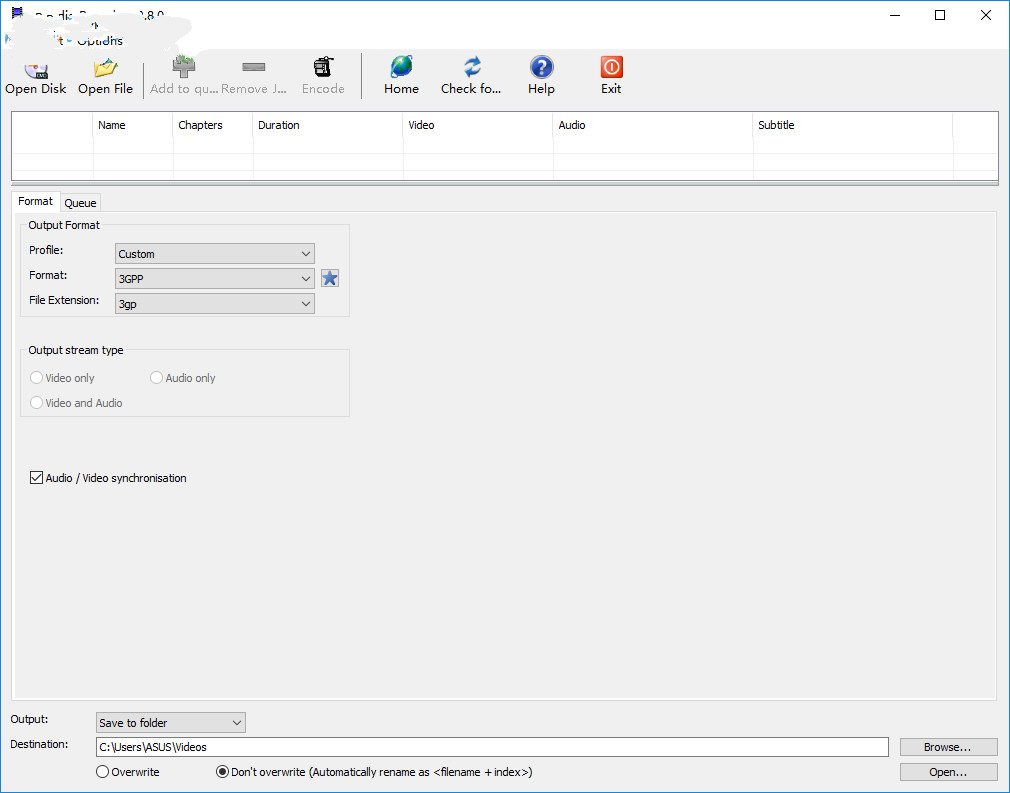Screen dimensions: 1010x793
Task: Open the Help question mark icon
Action: [x=541, y=68]
